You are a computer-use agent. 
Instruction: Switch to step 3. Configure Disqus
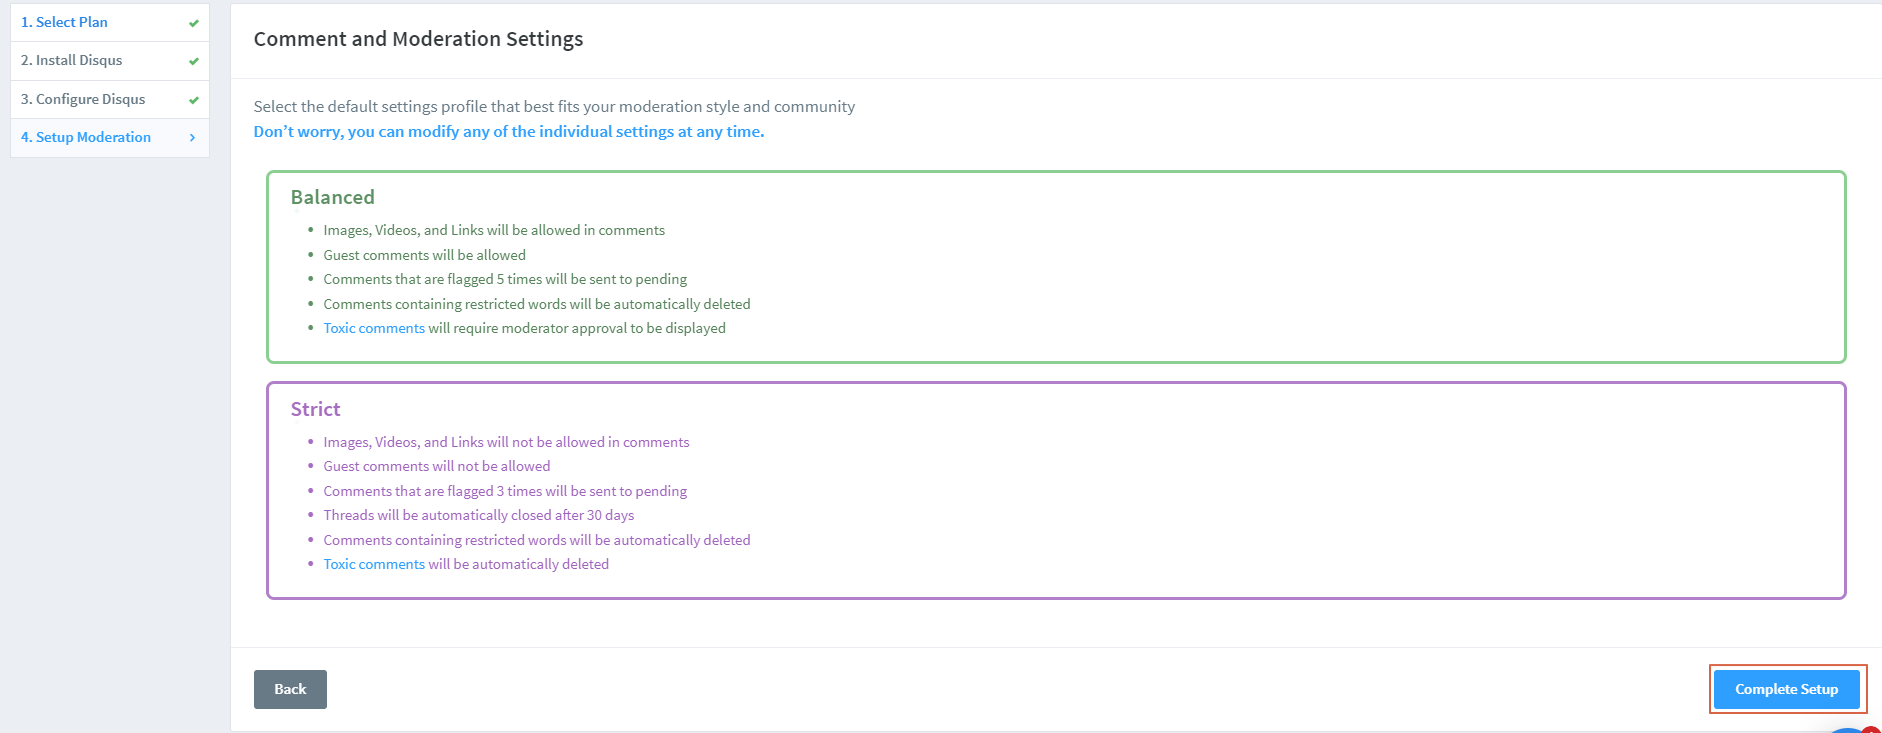pos(84,99)
